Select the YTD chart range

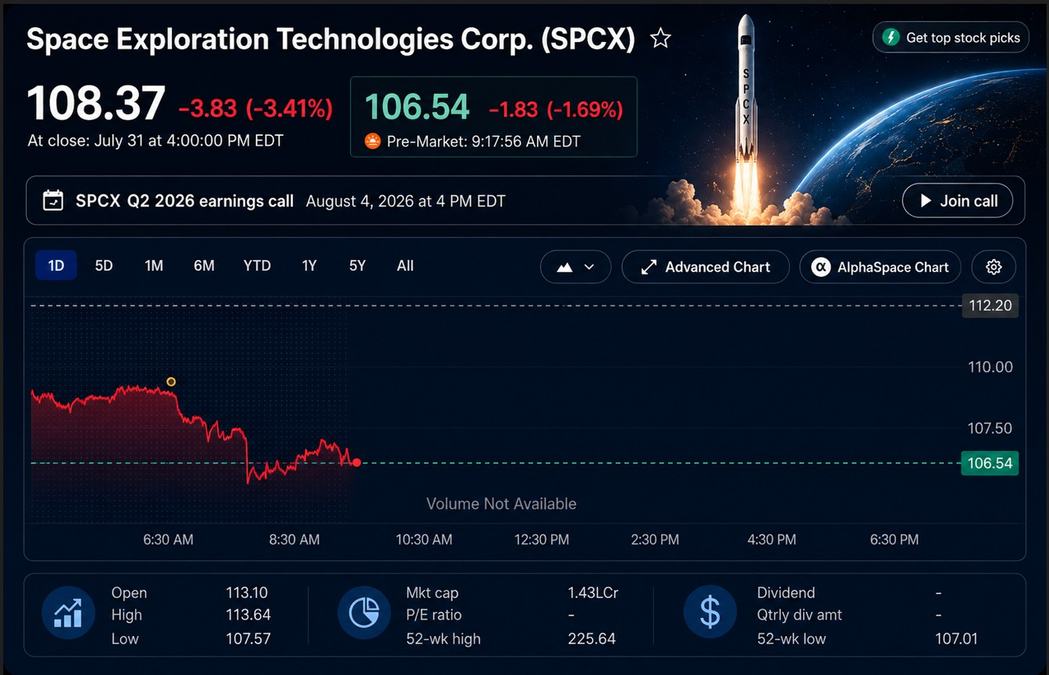point(257,266)
